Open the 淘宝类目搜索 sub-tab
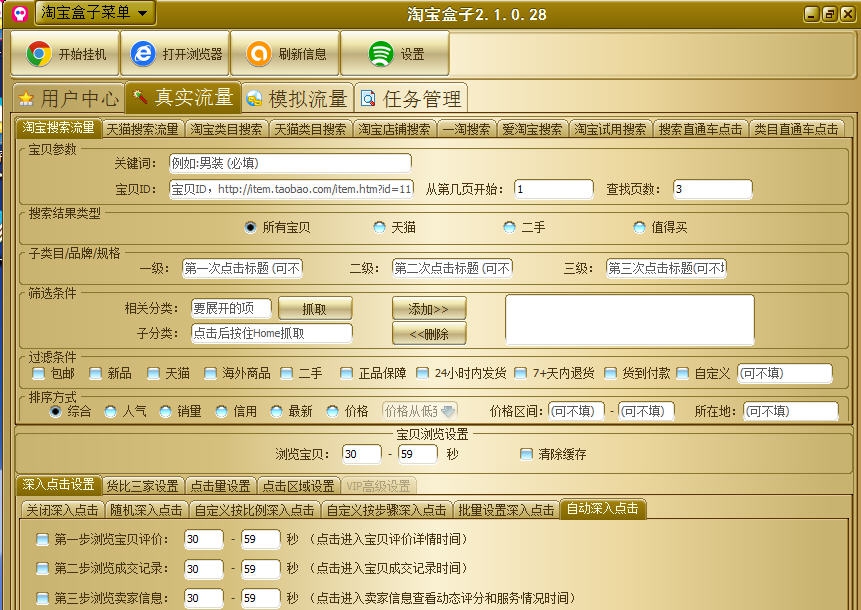 [x=226, y=129]
